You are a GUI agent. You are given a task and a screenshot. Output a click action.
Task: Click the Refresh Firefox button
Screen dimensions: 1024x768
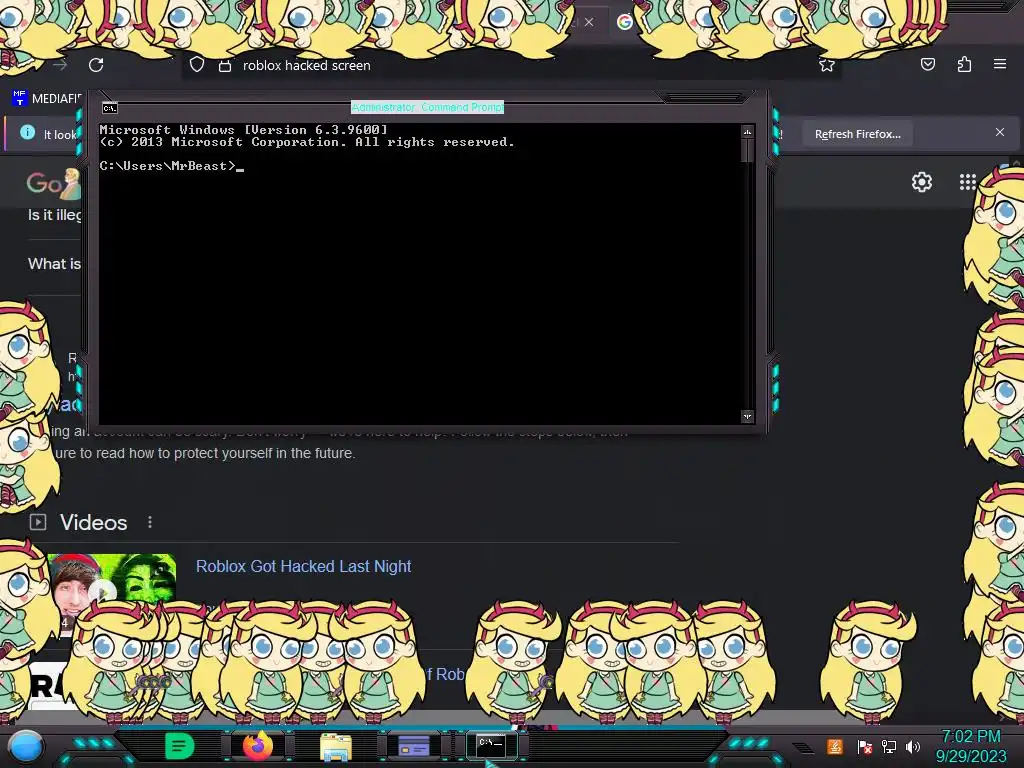pos(857,134)
